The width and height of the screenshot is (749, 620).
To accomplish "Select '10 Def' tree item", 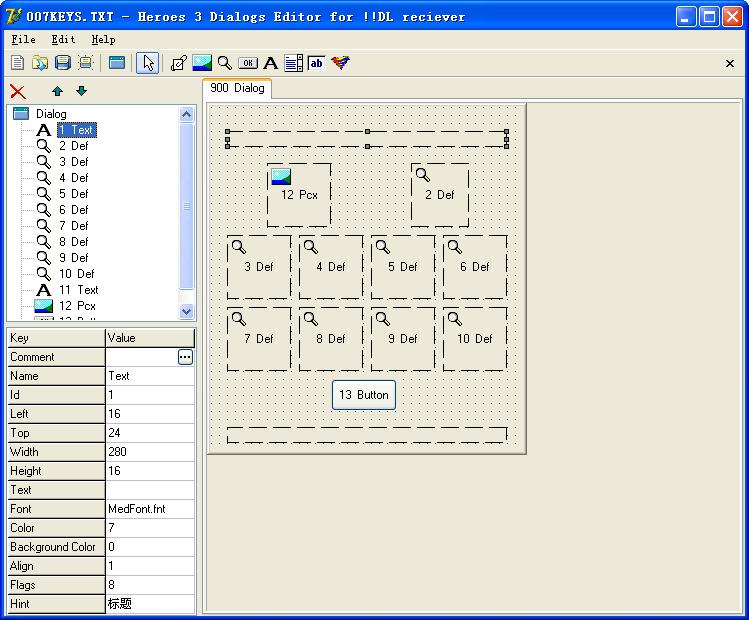I will tap(76, 274).
